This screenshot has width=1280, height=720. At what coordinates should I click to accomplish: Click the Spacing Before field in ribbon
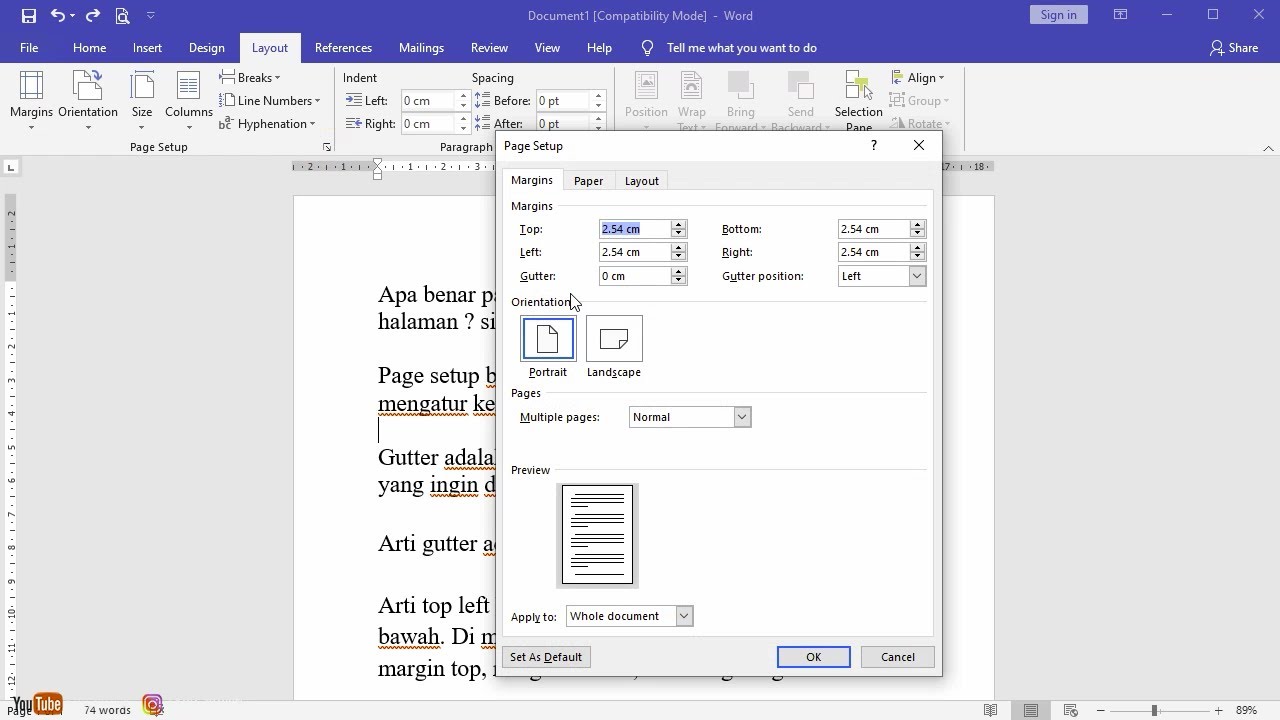[x=565, y=101]
